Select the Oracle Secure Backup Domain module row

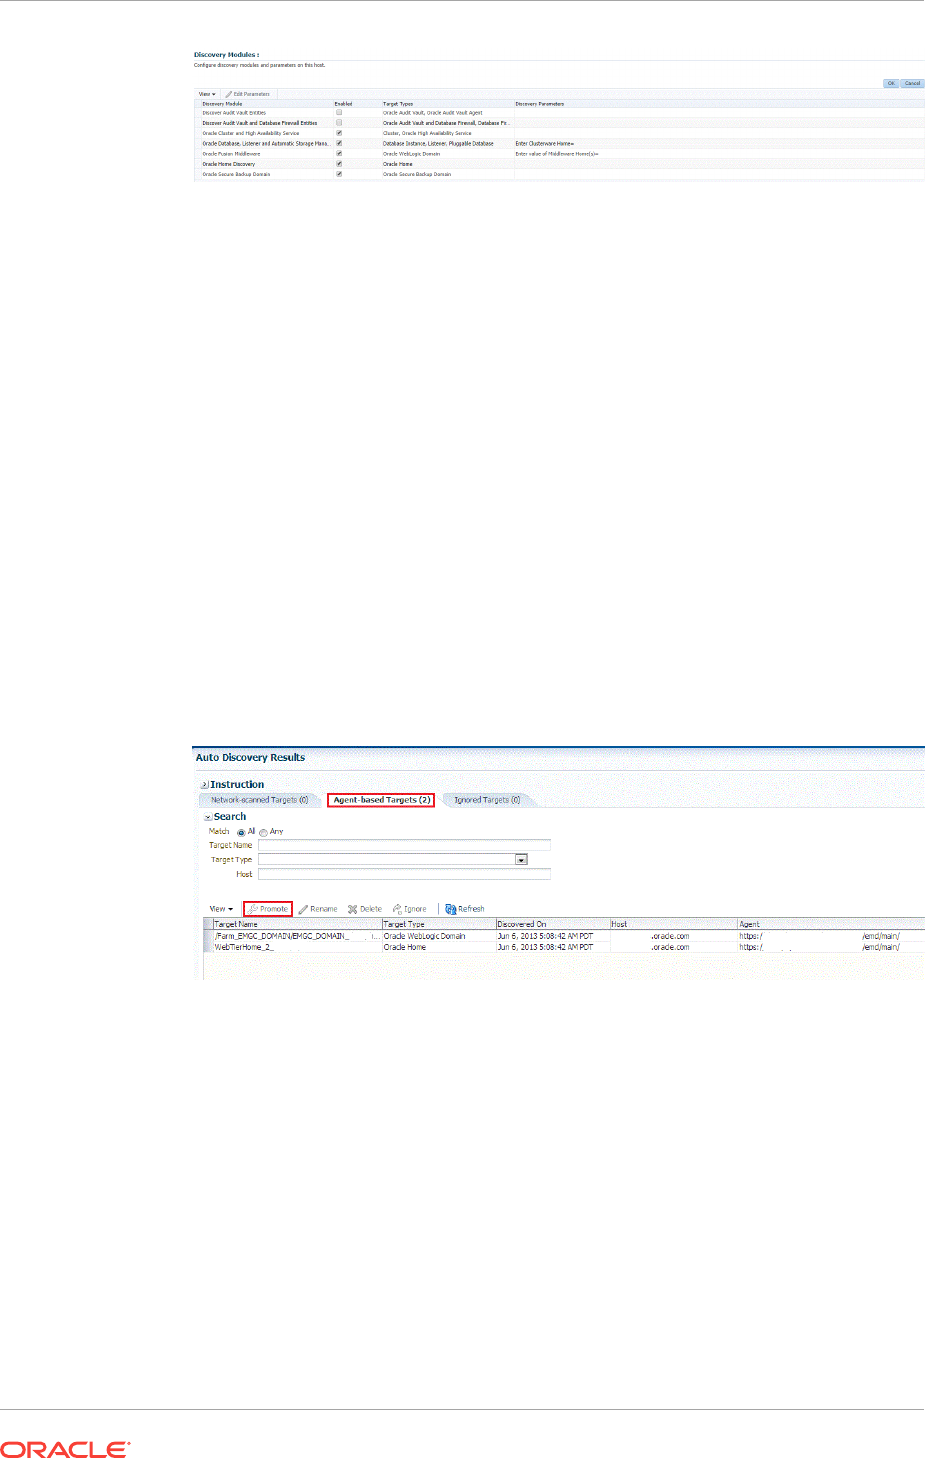[x=559, y=174]
